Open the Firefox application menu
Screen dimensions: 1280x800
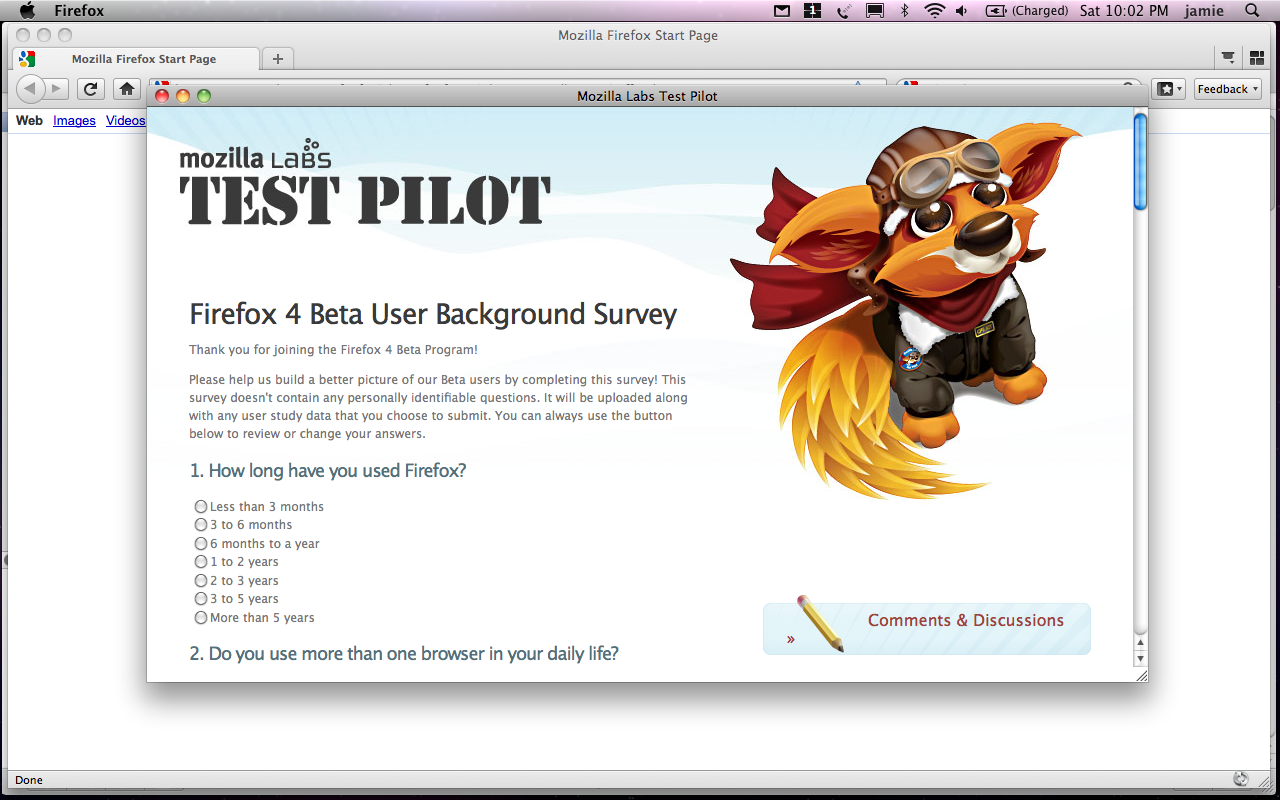[x=79, y=11]
